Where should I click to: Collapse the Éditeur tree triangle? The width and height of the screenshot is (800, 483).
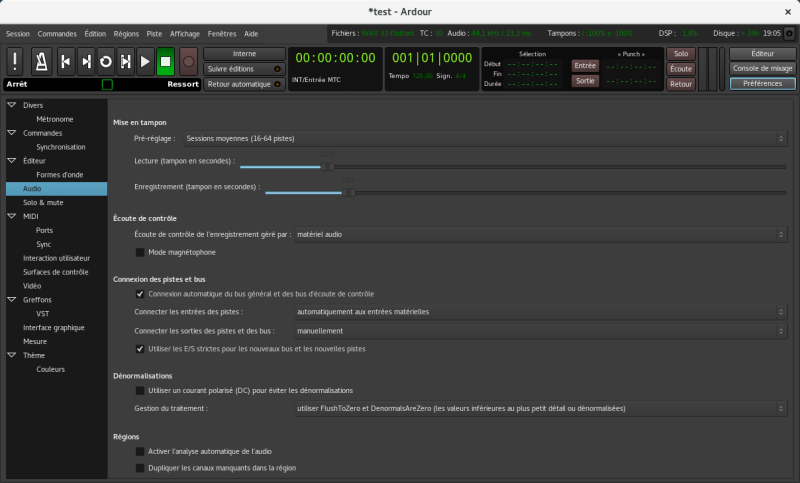click(12, 161)
